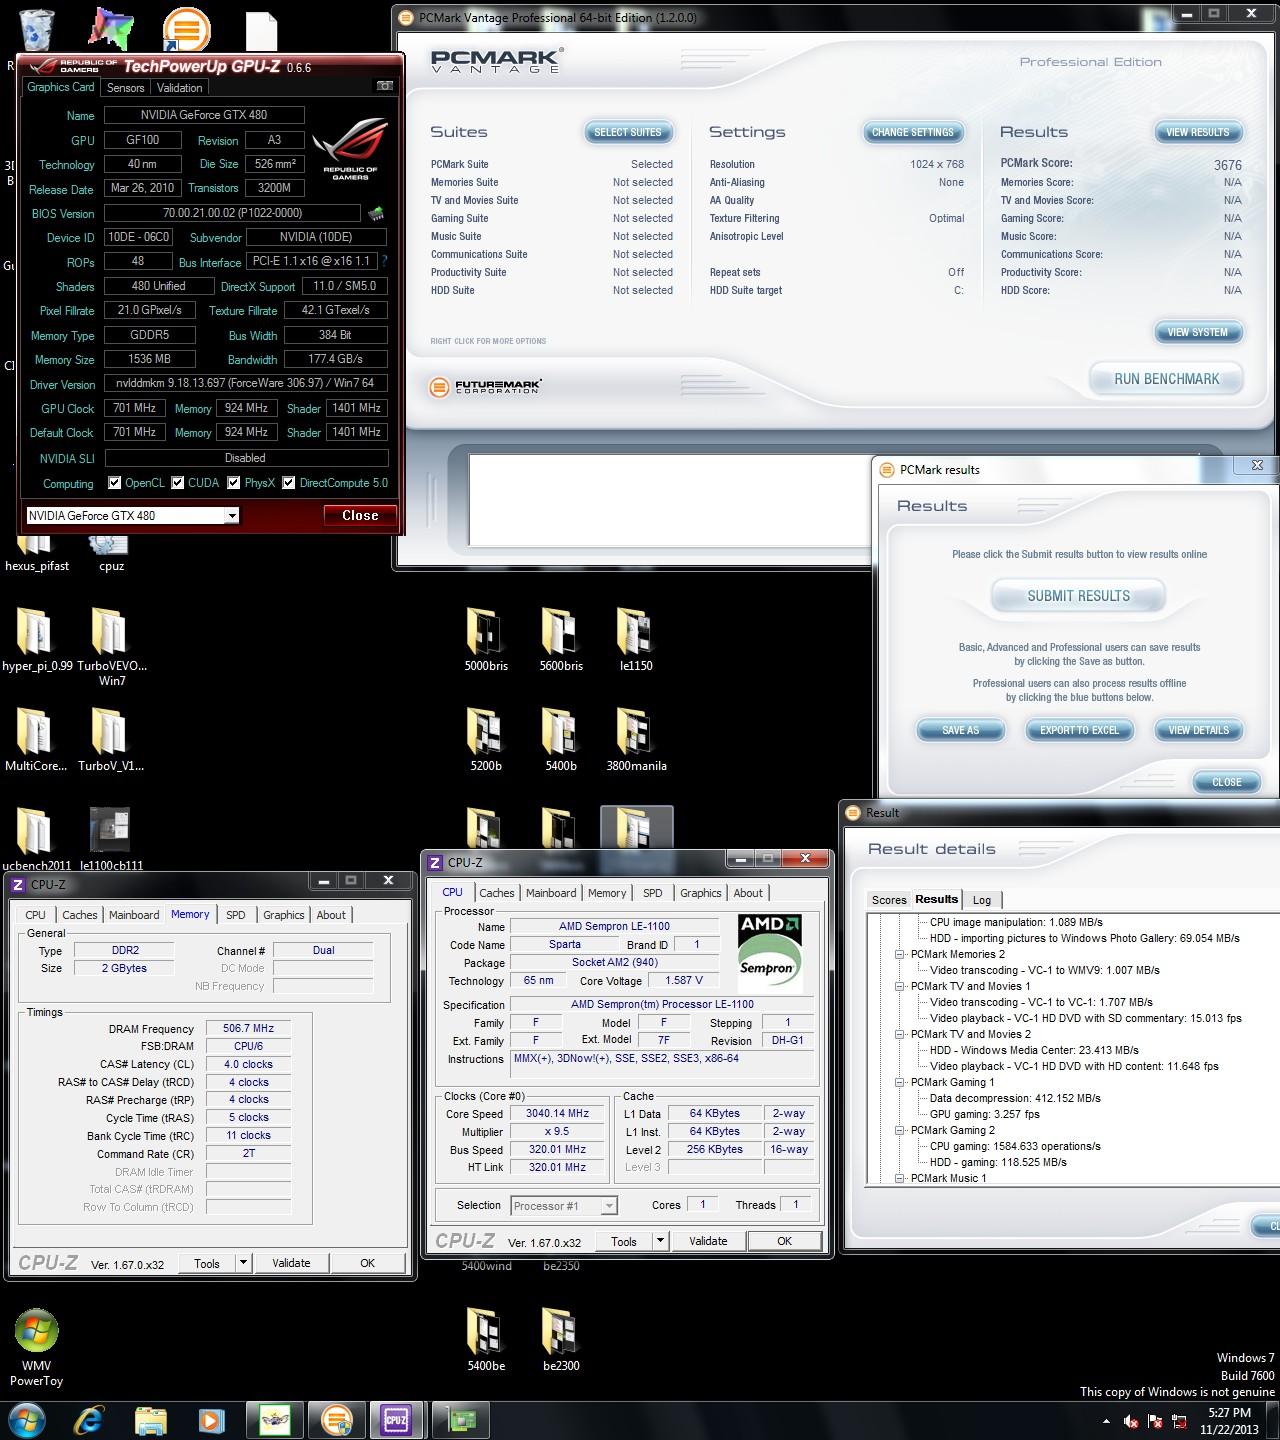
Task: Click the Windows Start orb
Action: point(26,1419)
